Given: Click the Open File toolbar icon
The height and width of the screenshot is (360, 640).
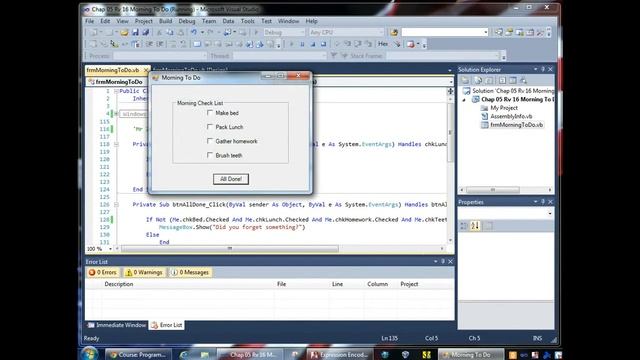Looking at the screenshot, I should pyautogui.click(x=124, y=32).
